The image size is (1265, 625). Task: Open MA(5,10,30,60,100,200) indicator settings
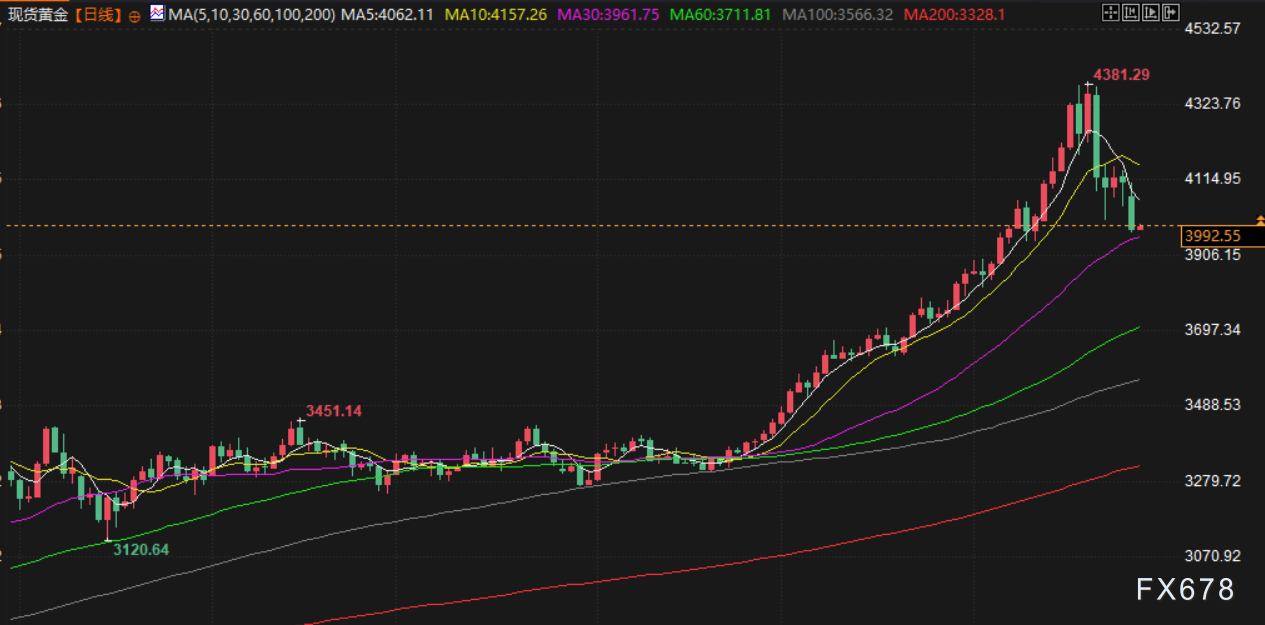pyautogui.click(x=252, y=14)
